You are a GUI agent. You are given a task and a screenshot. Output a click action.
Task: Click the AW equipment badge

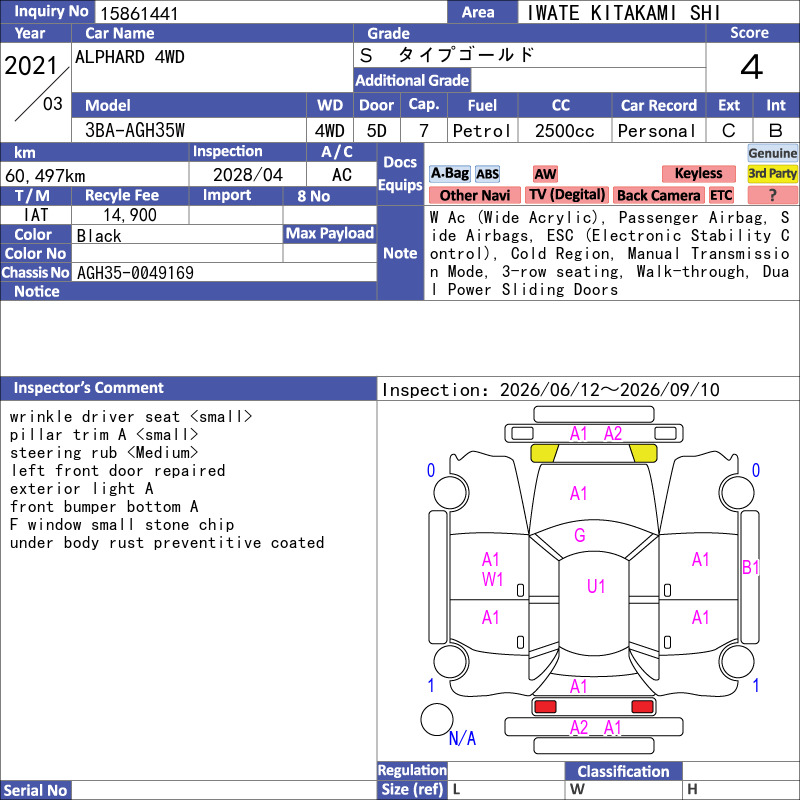pos(545,174)
